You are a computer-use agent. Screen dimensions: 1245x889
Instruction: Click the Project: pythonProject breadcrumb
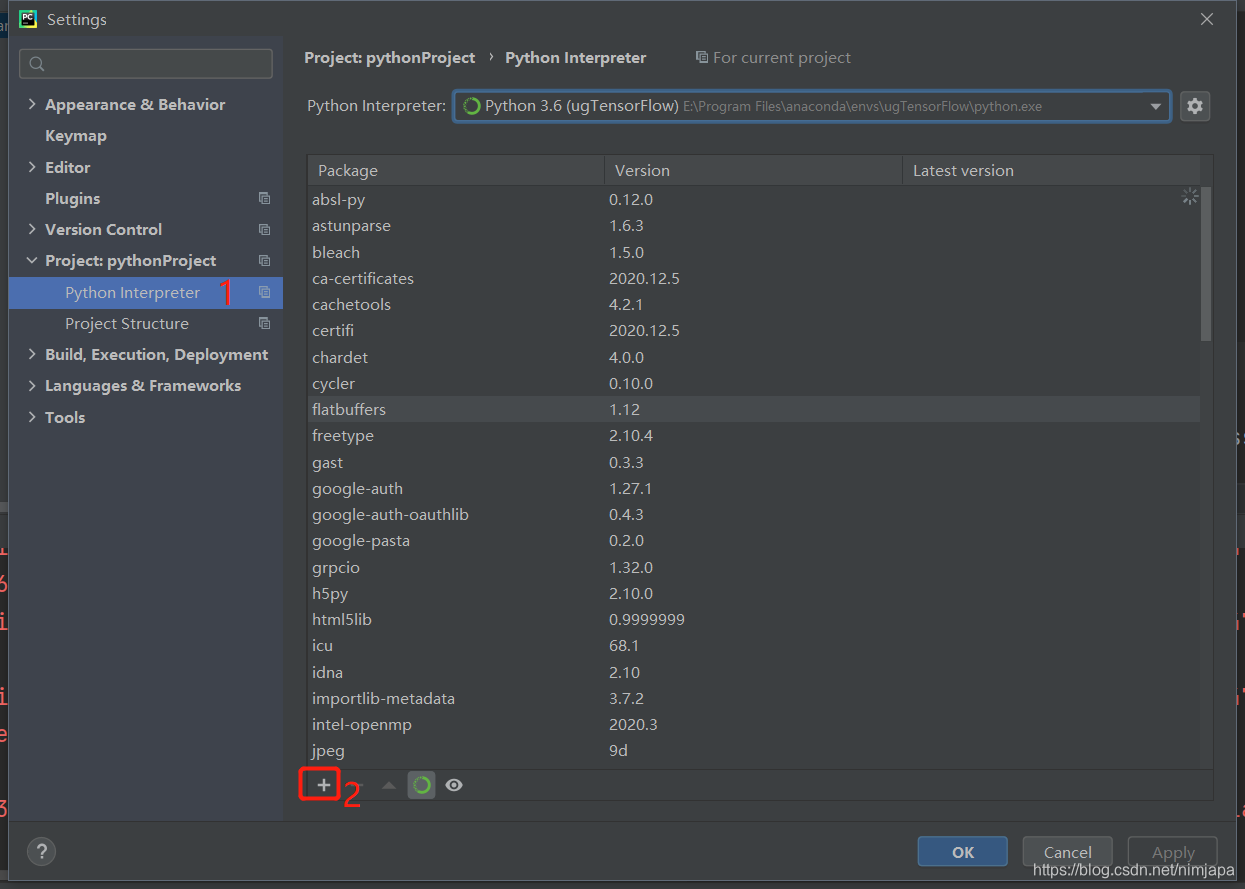click(390, 58)
